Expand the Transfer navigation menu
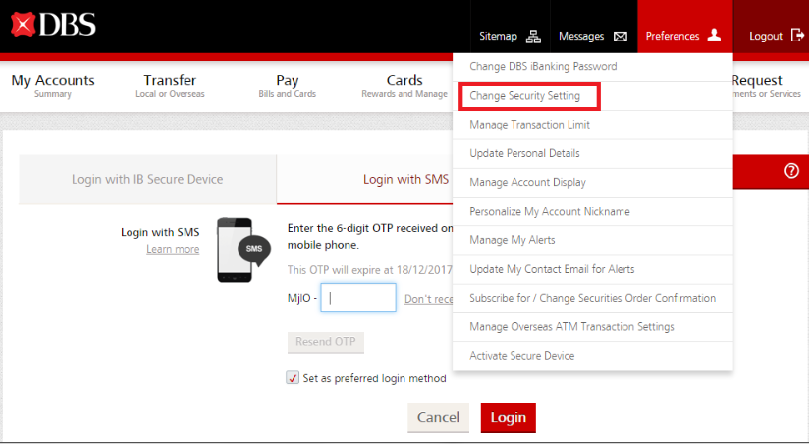 [x=169, y=86]
